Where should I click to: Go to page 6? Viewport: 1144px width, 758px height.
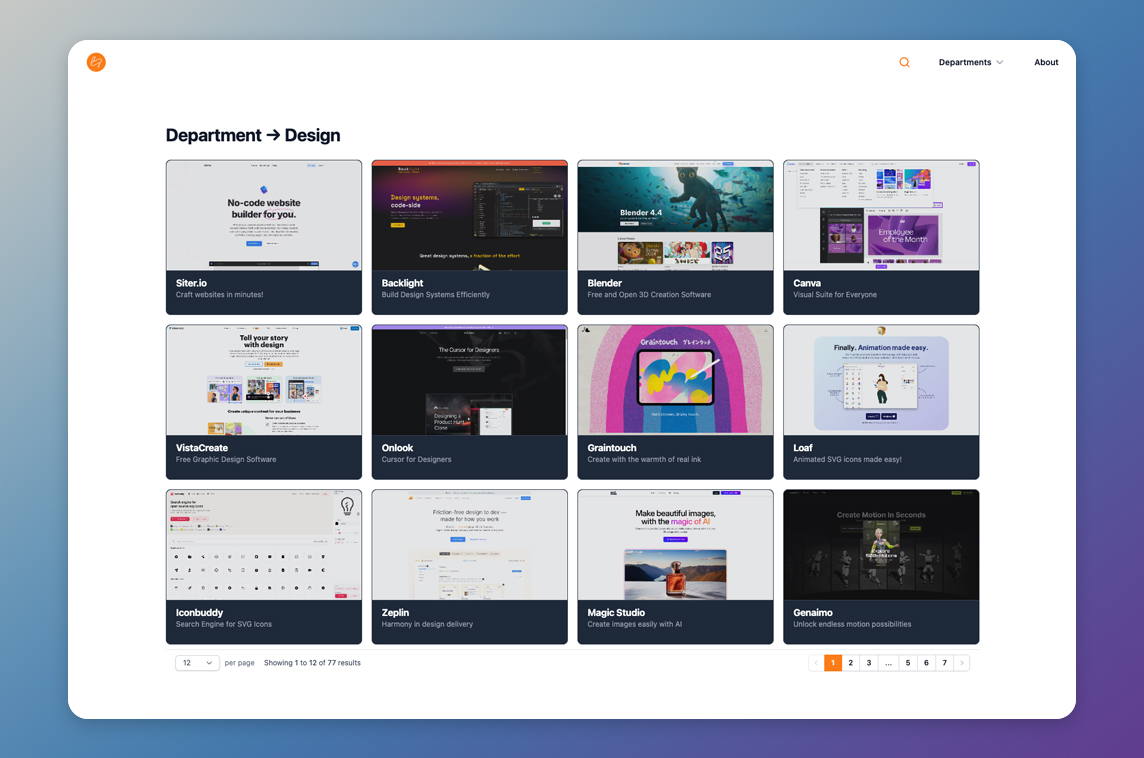927,663
